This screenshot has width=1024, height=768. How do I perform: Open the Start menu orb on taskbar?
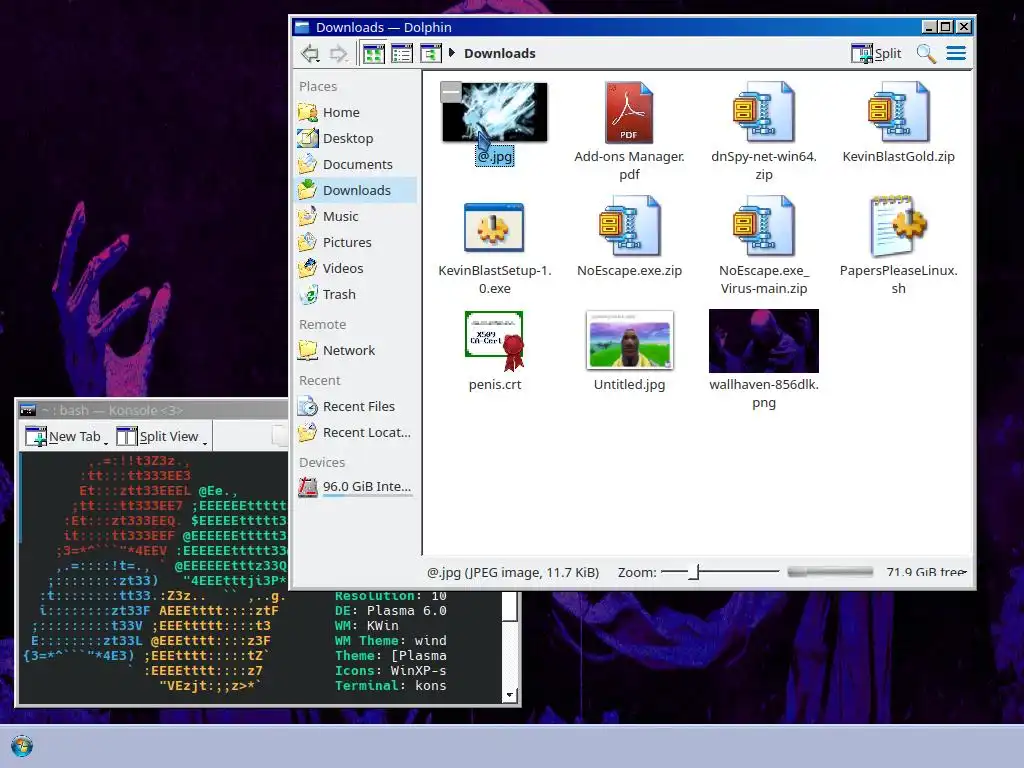[x=22, y=746]
